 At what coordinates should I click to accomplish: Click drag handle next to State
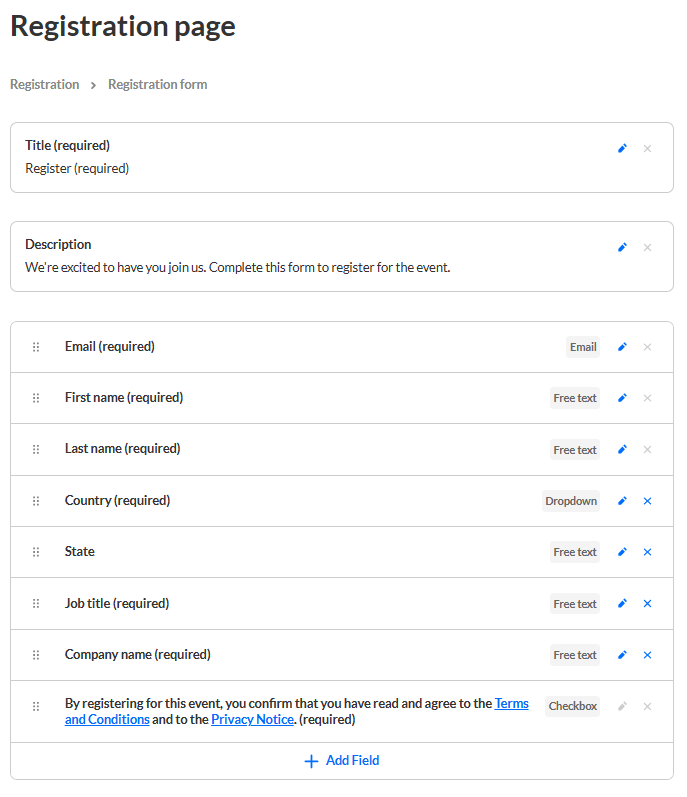[36, 552]
